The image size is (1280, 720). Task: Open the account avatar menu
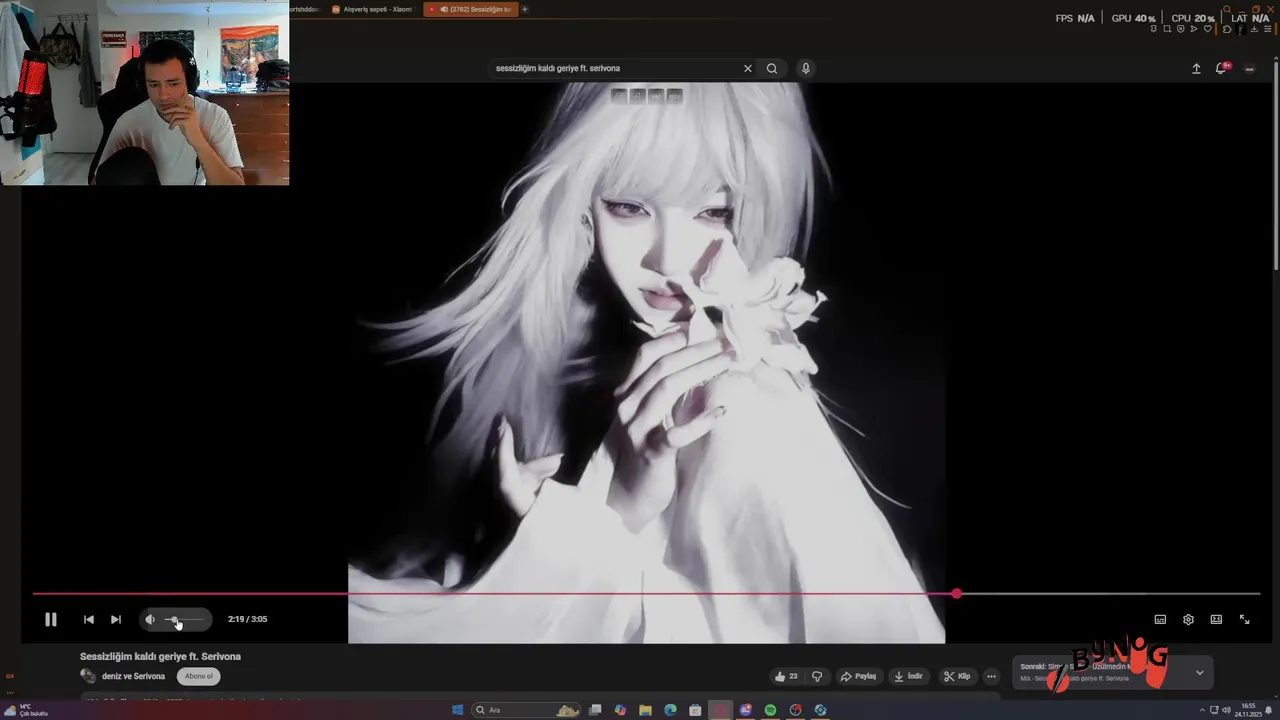click(1249, 68)
